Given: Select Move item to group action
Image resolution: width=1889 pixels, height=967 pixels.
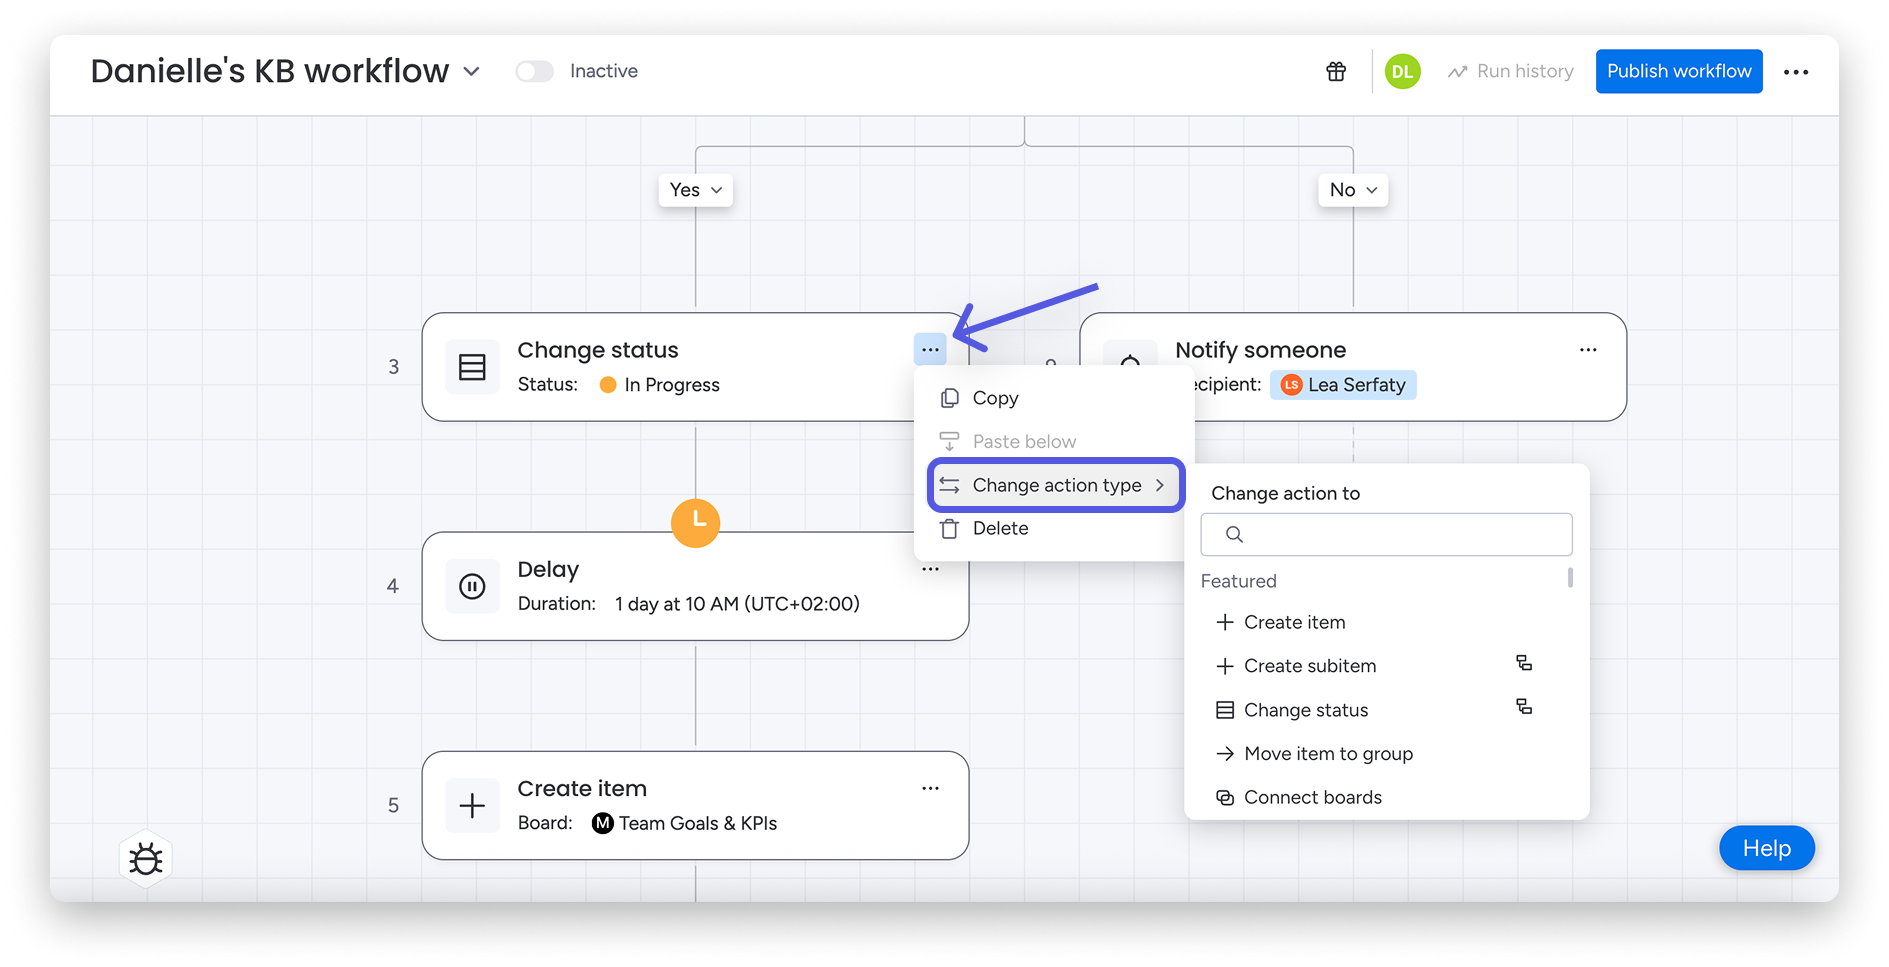Looking at the screenshot, I should pos(1328,754).
